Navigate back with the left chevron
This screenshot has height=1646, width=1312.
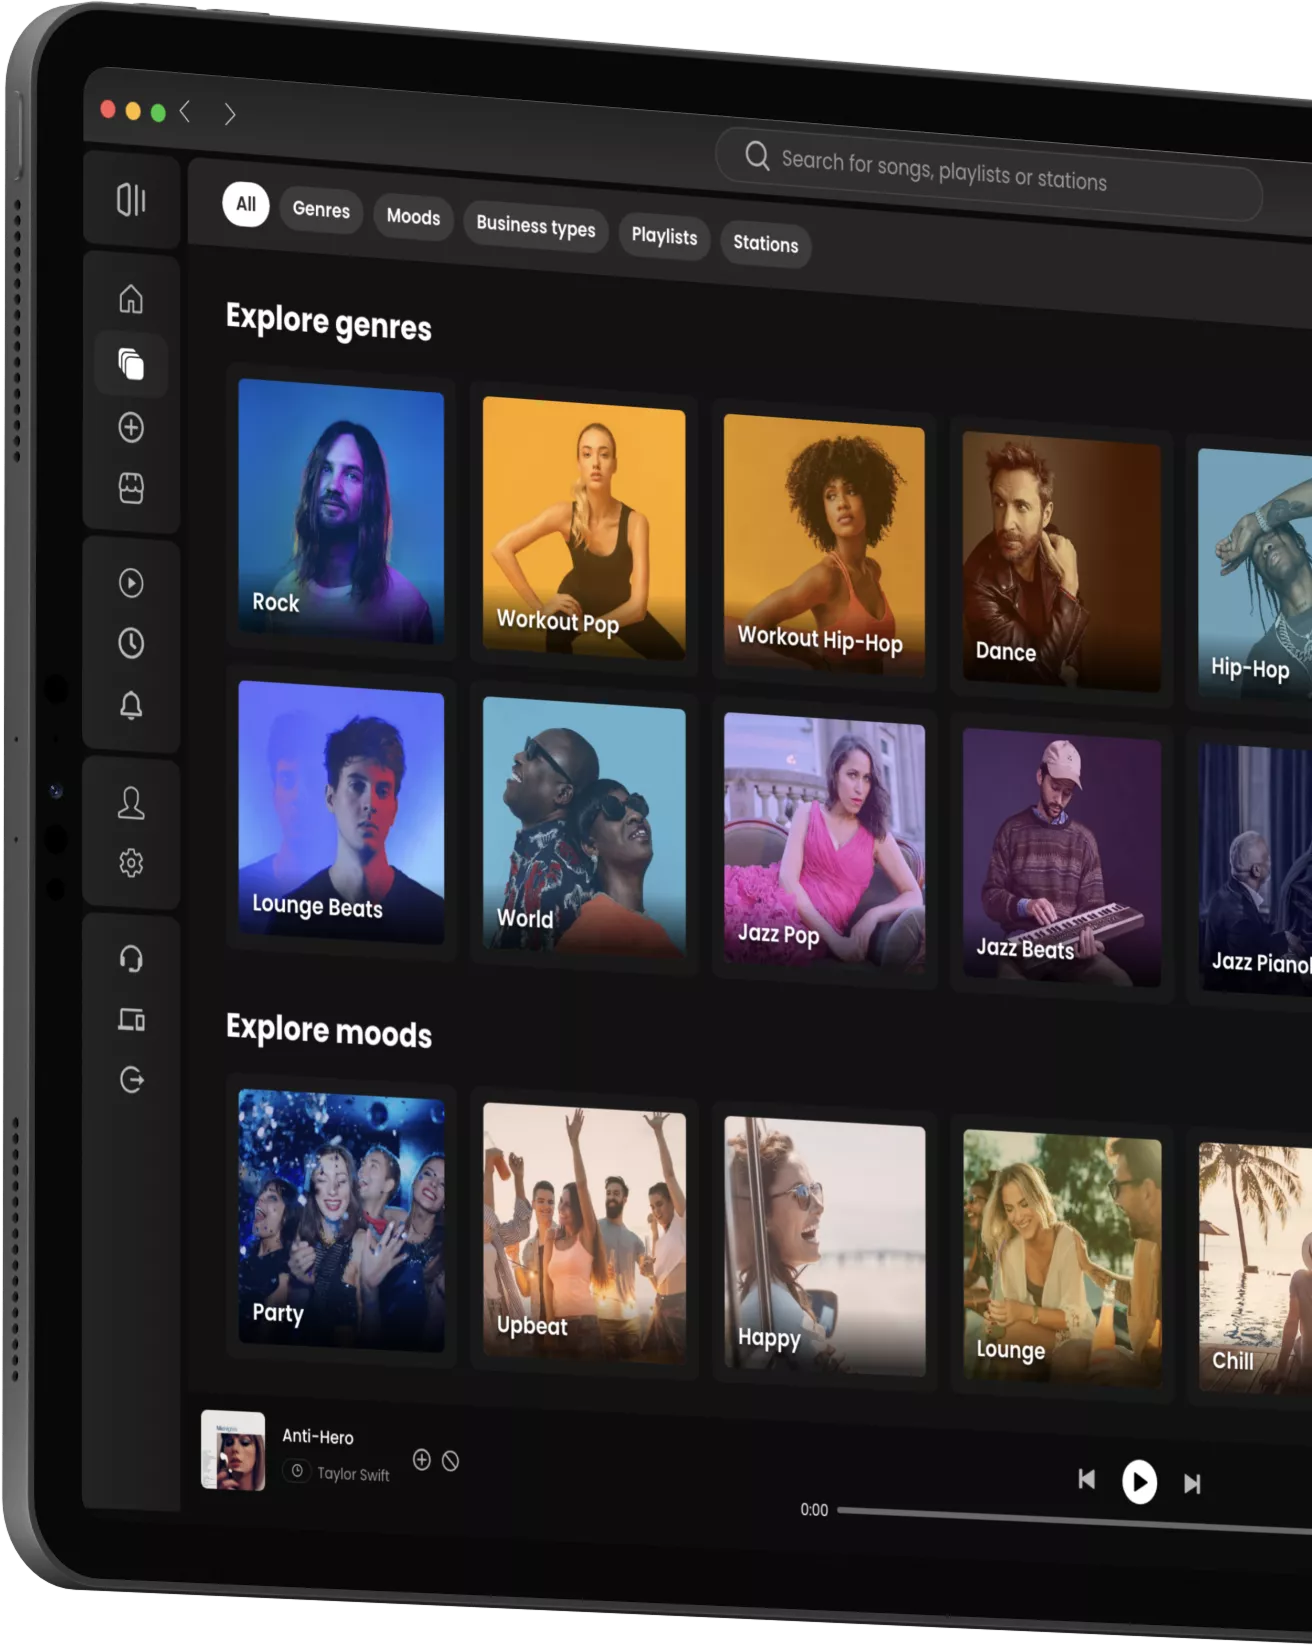point(185,111)
